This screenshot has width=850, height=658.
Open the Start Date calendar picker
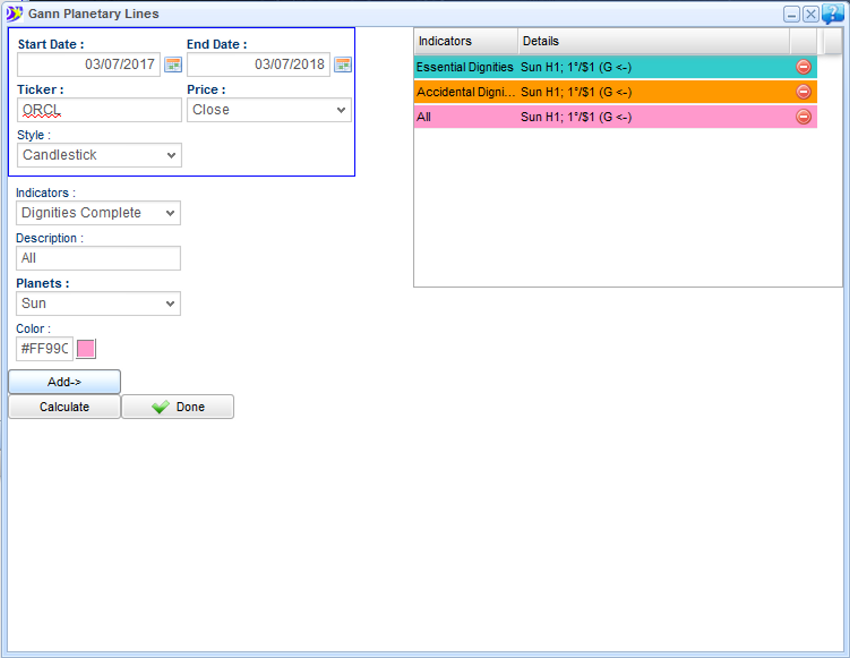point(173,65)
